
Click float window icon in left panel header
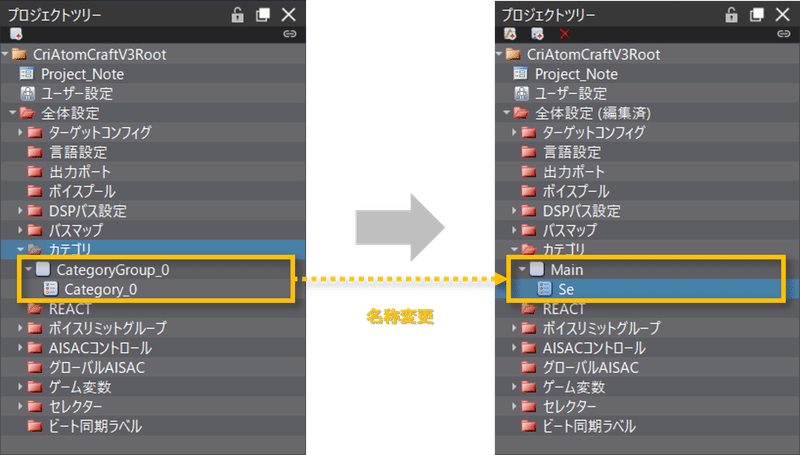coord(263,15)
